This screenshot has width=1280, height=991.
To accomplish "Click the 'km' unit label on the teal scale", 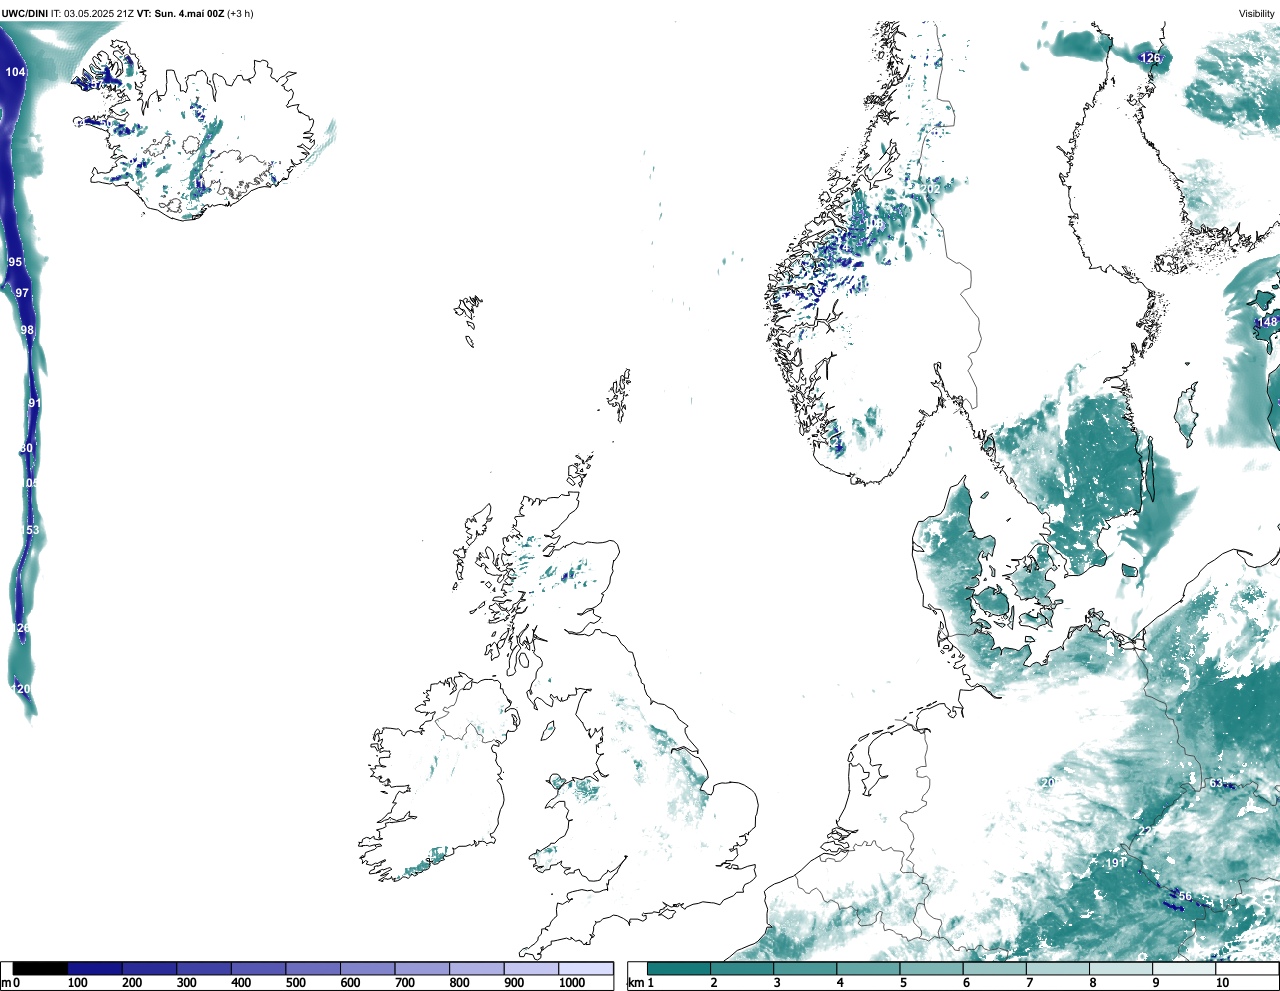I will tap(634, 983).
